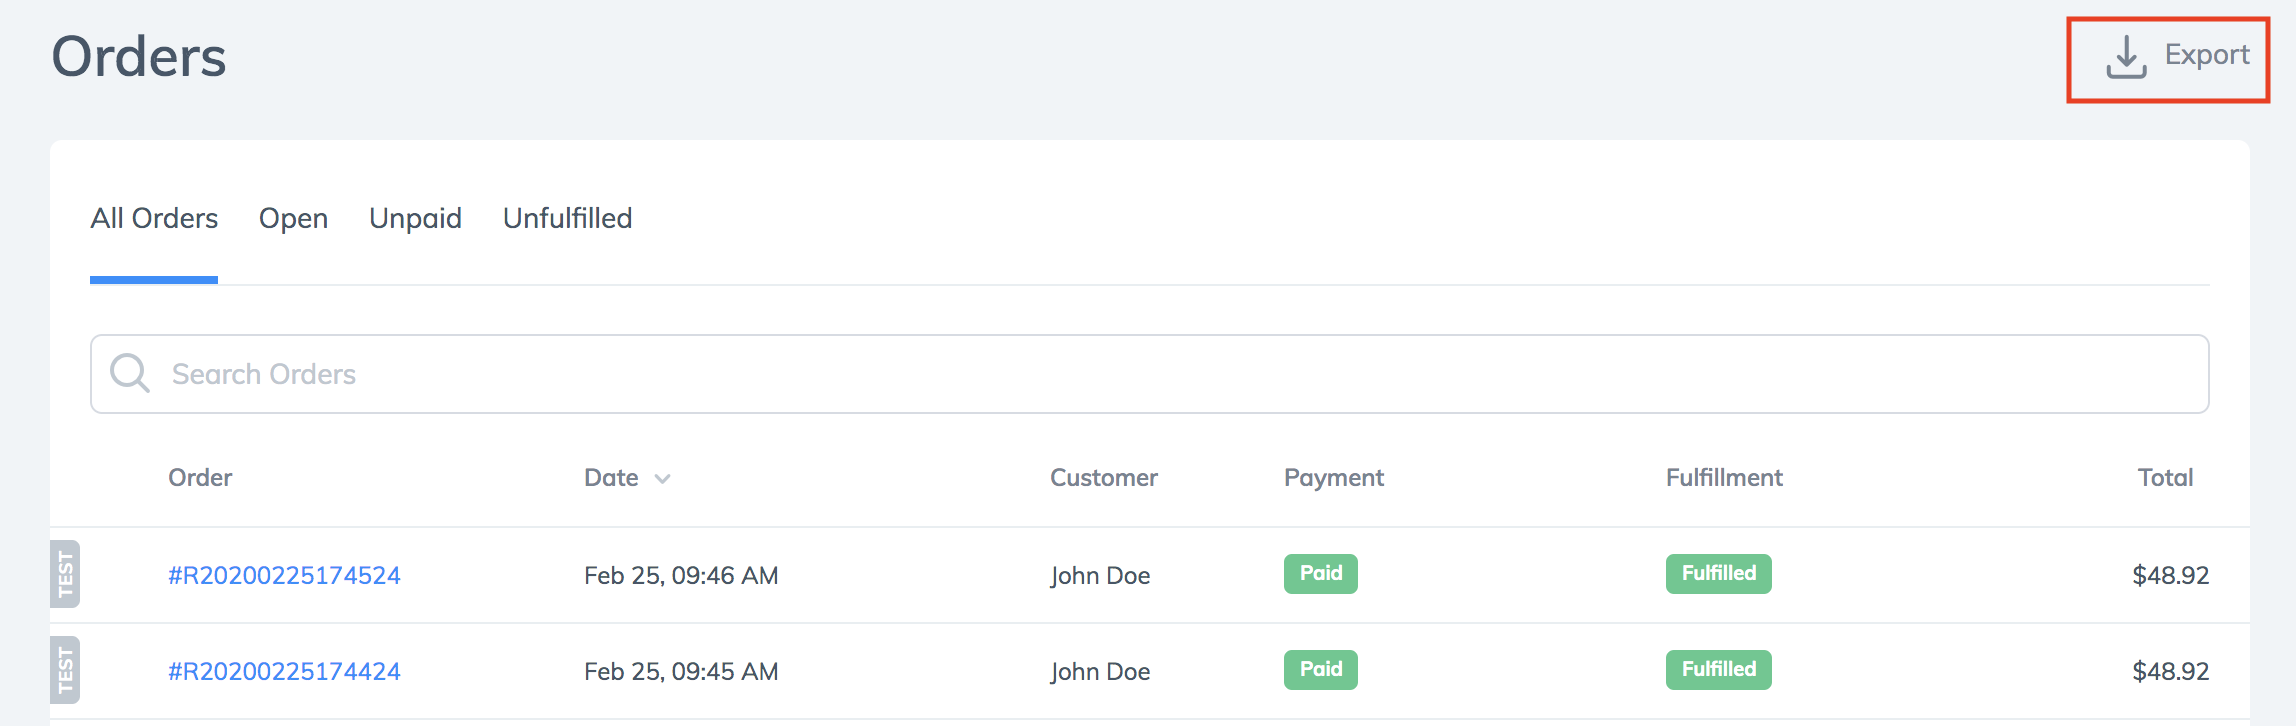Click Paid badge for order #R20200225174424

[x=1321, y=670]
